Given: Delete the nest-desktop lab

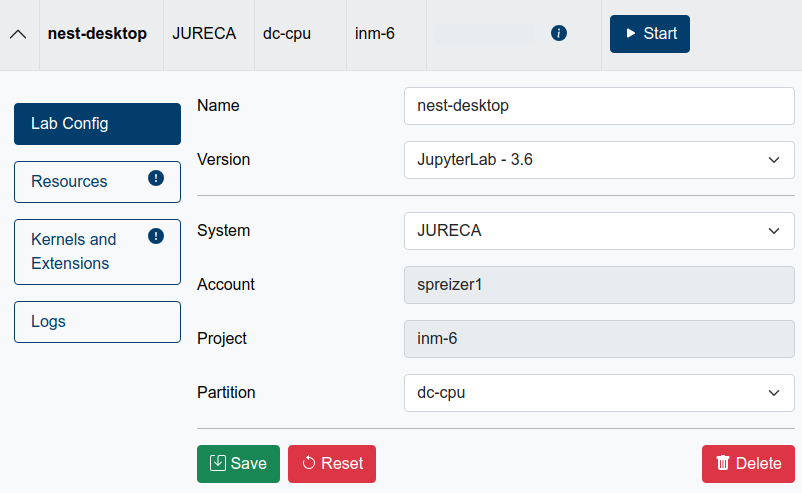Looking at the screenshot, I should 748,464.
